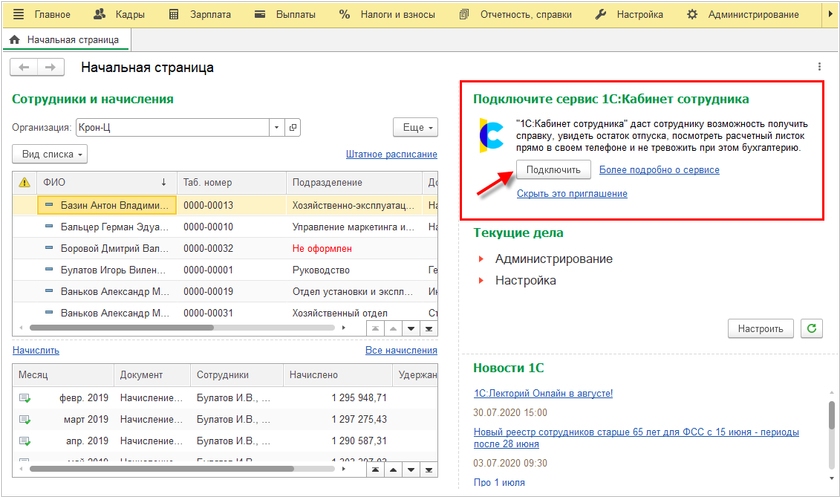Move down one row in employee list

point(411,328)
